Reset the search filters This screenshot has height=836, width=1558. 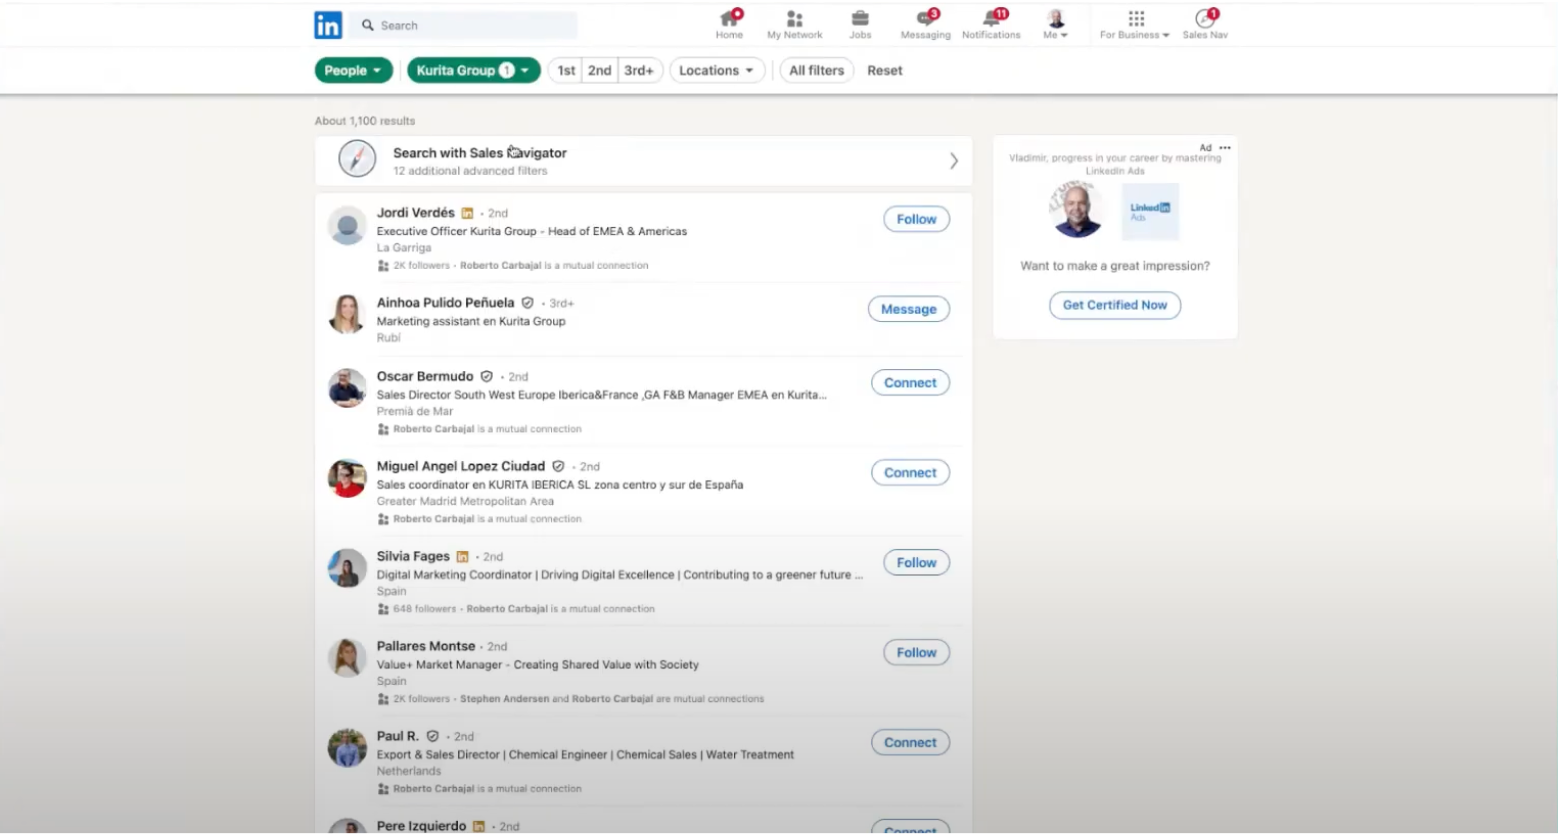pos(885,70)
